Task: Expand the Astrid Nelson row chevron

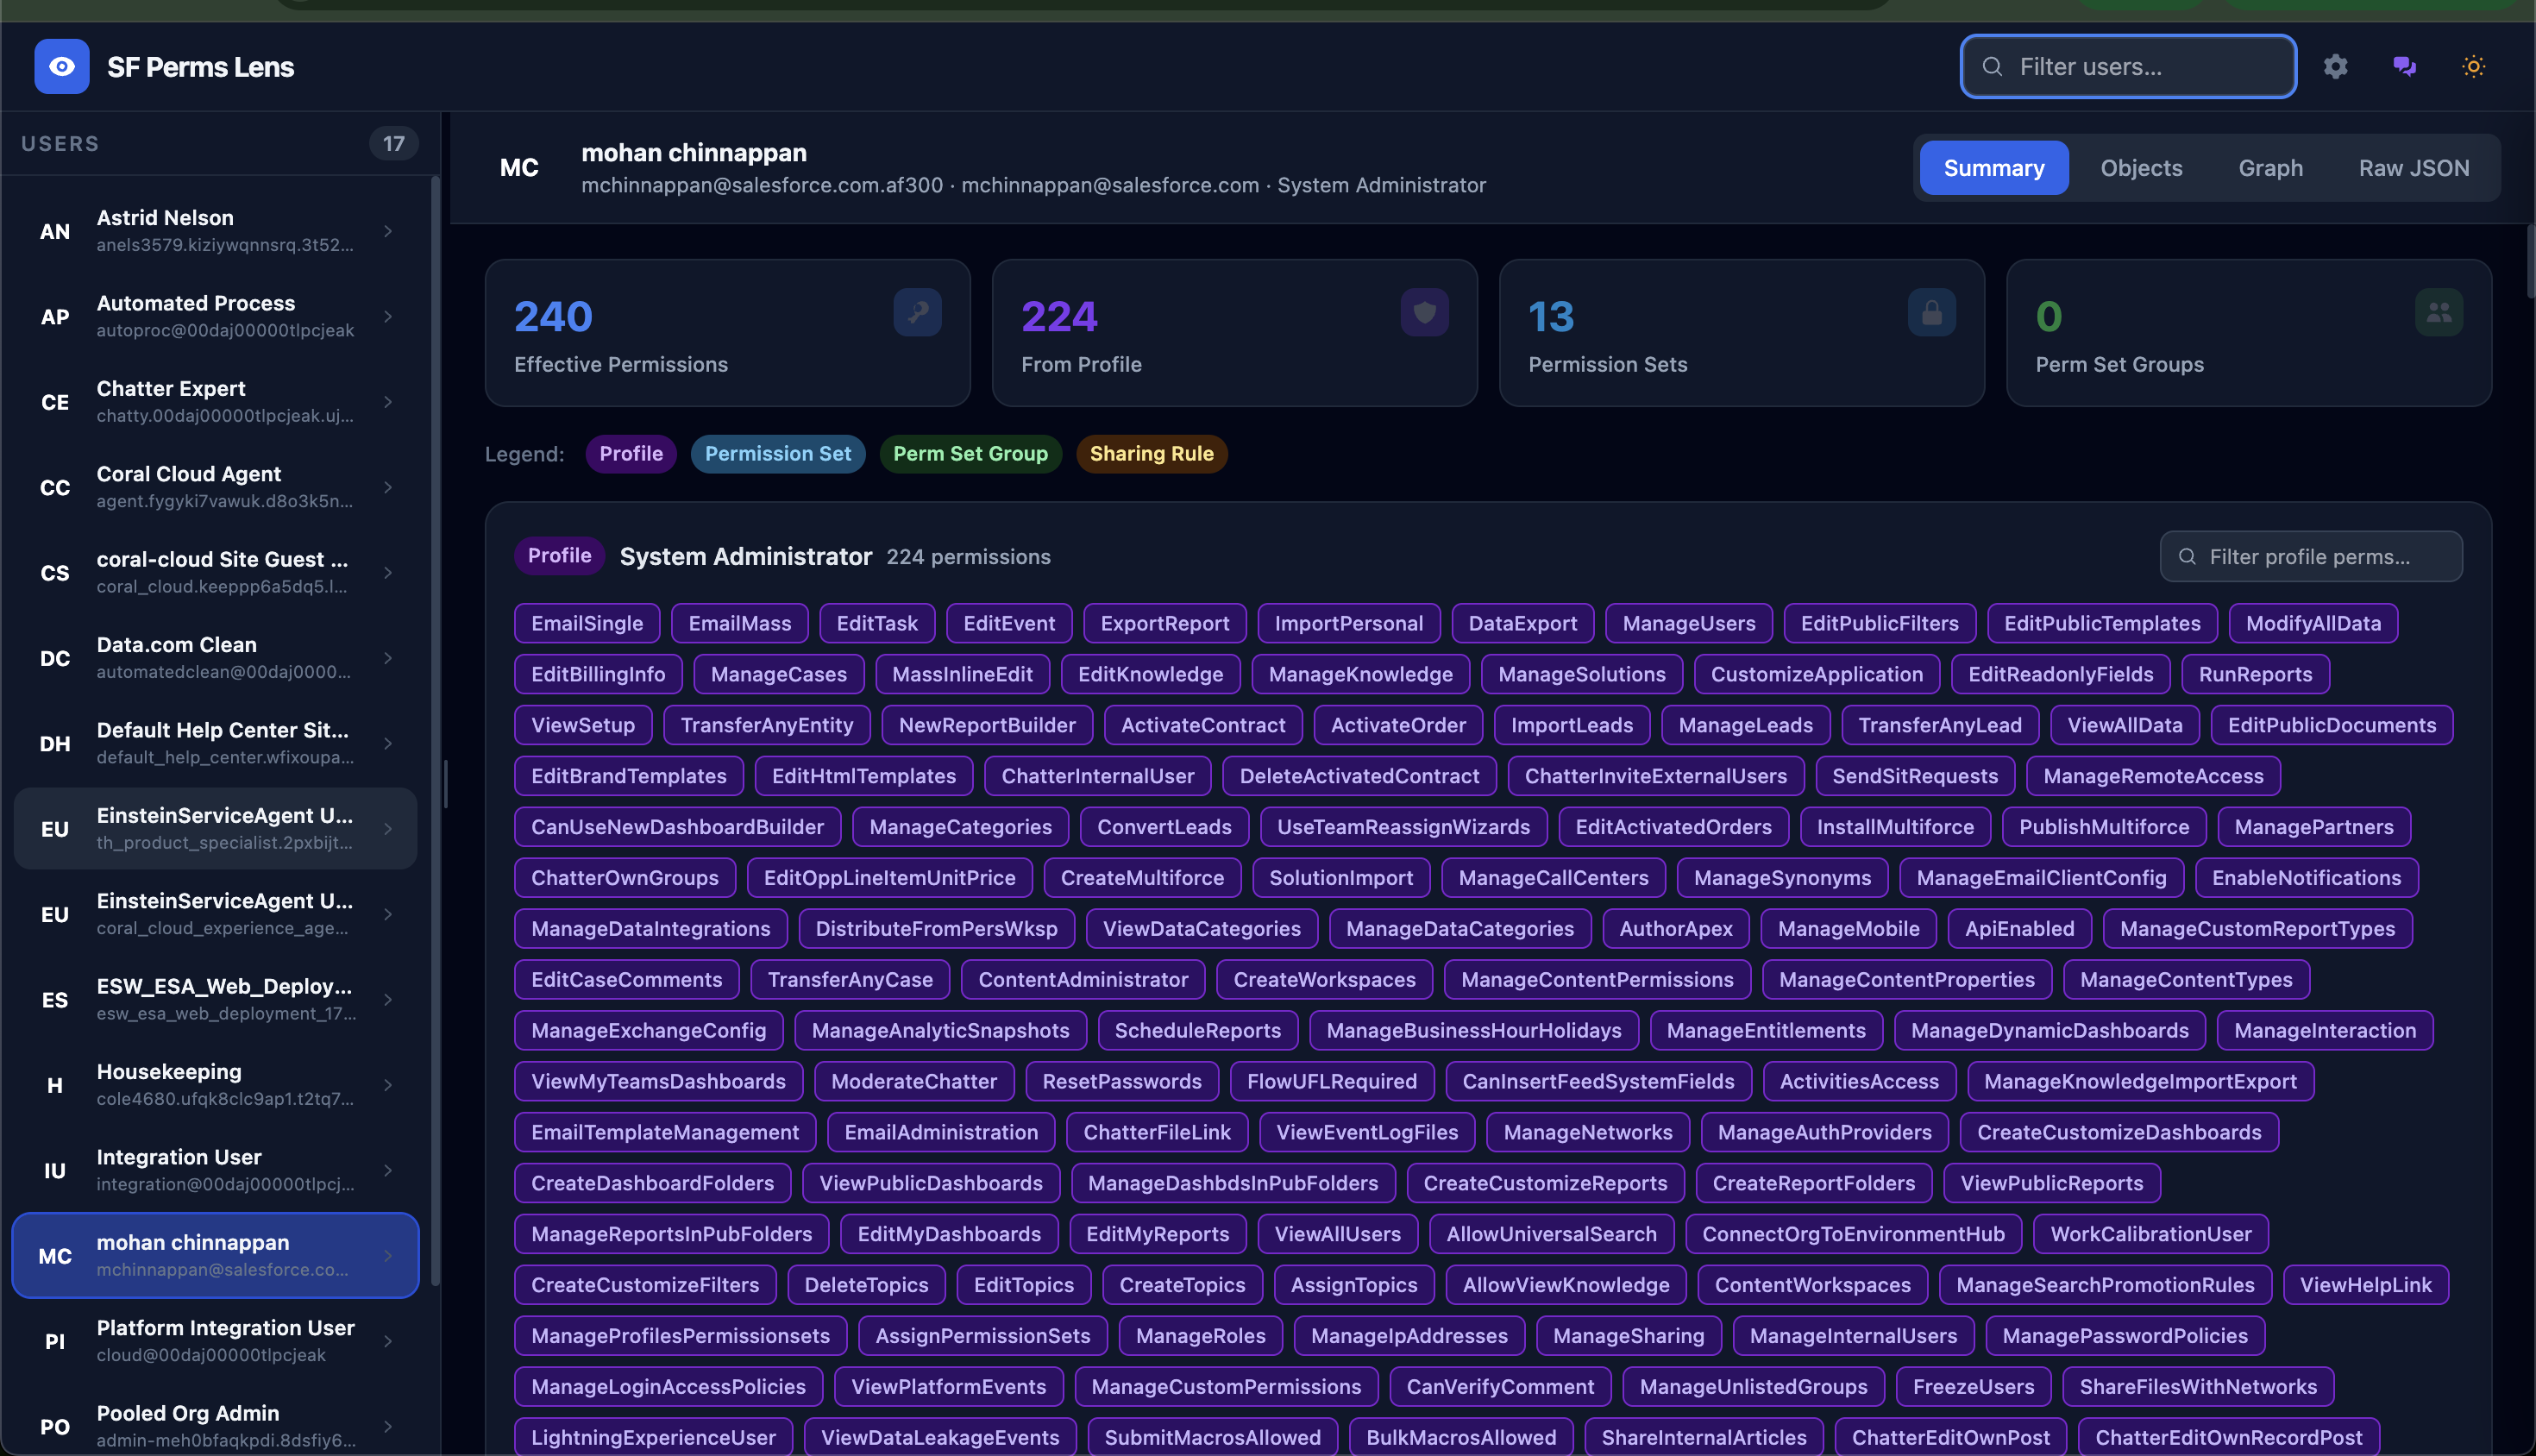Action: pyautogui.click(x=388, y=232)
